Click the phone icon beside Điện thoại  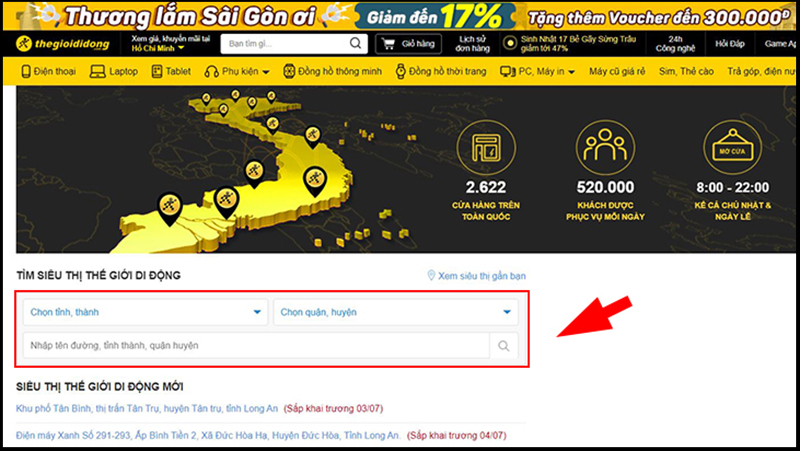pos(26,71)
